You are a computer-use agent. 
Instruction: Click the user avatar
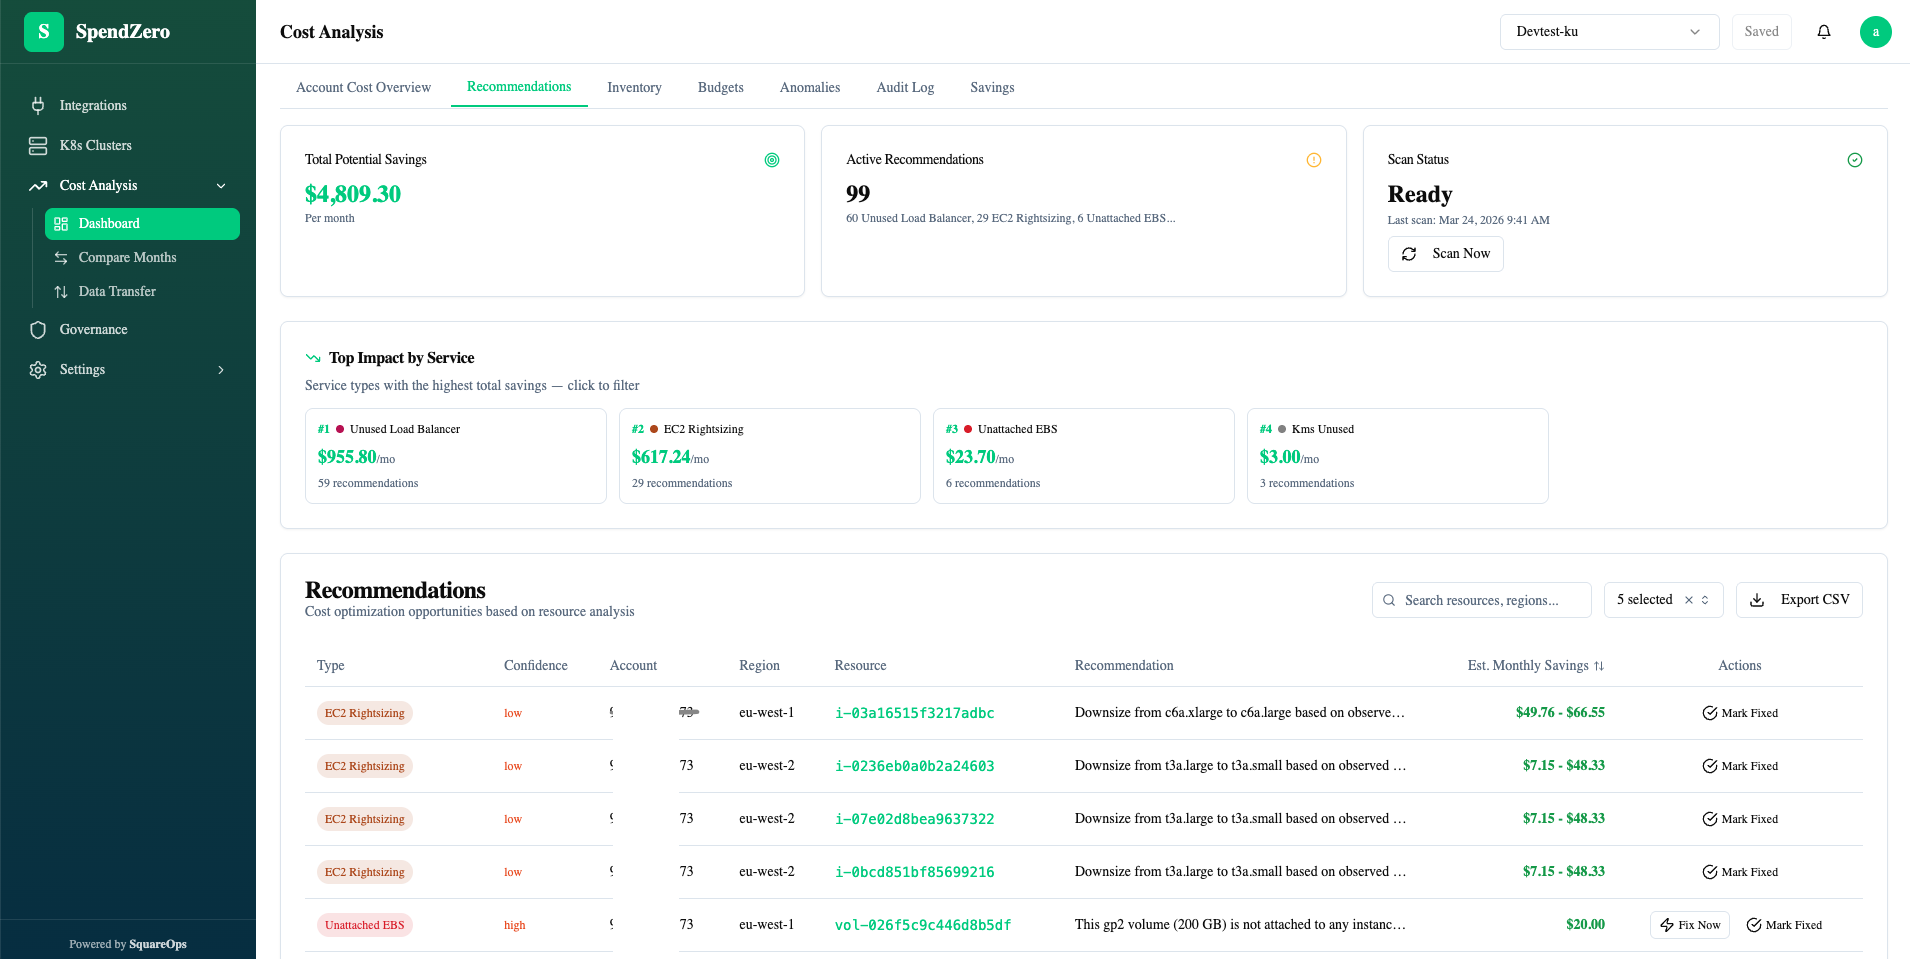pyautogui.click(x=1876, y=31)
